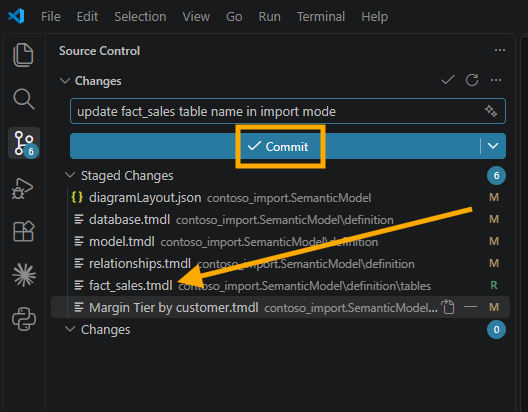Image resolution: width=528 pixels, height=412 pixels.
Task: Open the Search view in activity bar
Action: (24, 99)
